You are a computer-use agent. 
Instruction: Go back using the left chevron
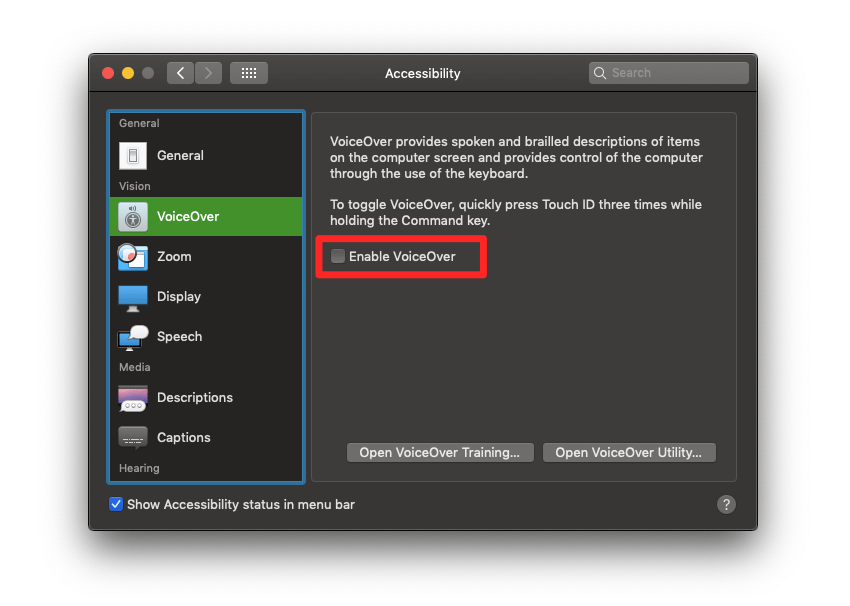(181, 73)
